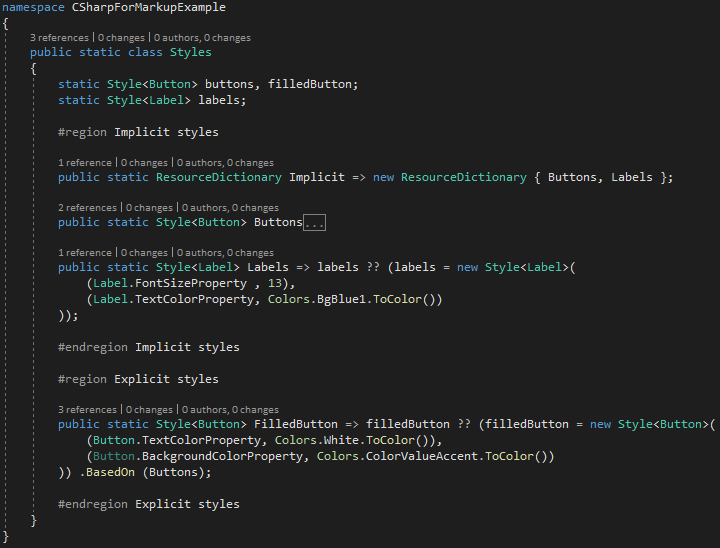Click '0 authors, 0 changes' above Buttons property

point(230,208)
